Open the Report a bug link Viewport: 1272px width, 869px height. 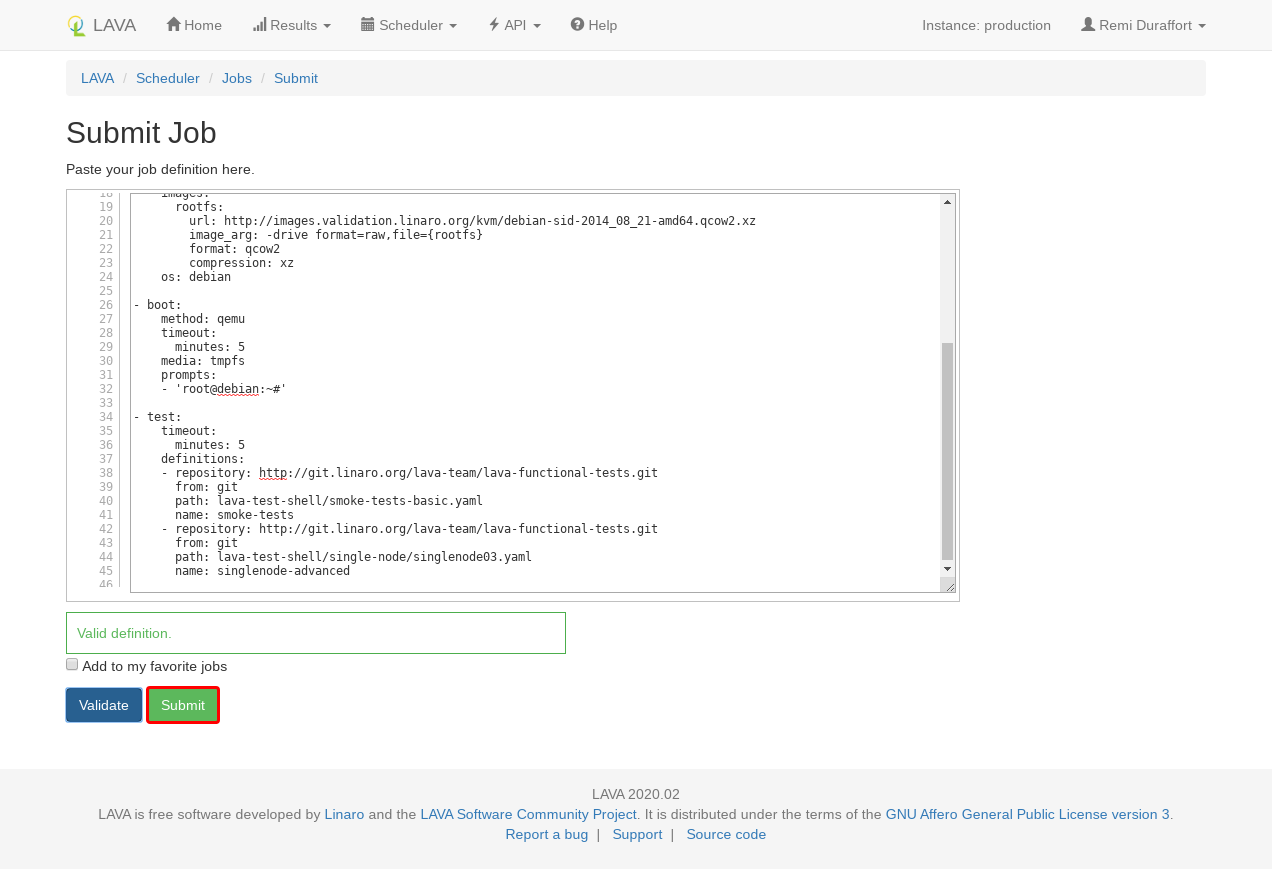[x=546, y=834]
